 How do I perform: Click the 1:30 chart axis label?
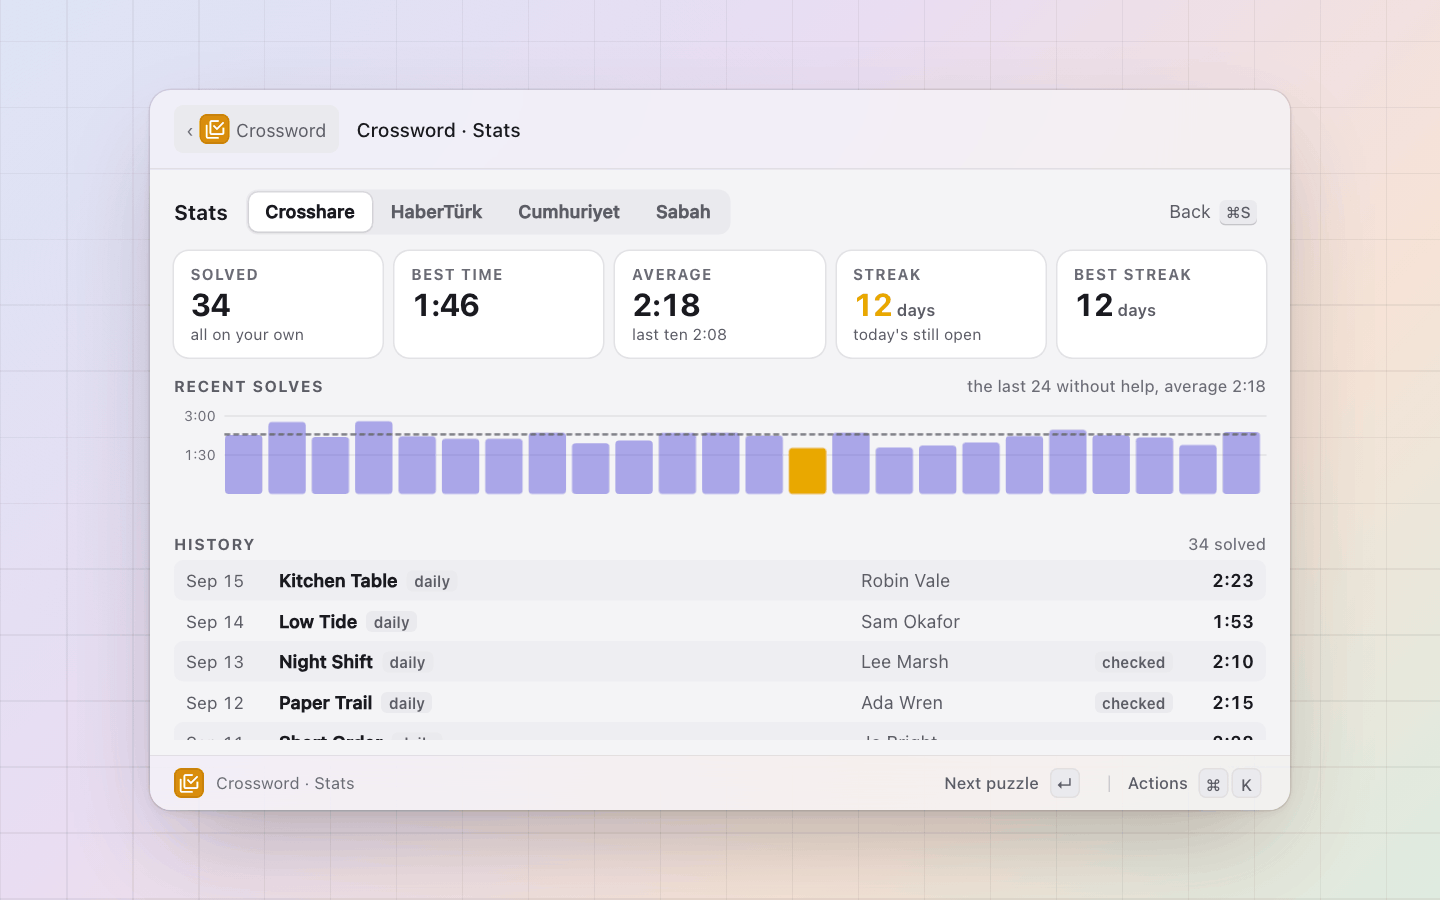200,455
